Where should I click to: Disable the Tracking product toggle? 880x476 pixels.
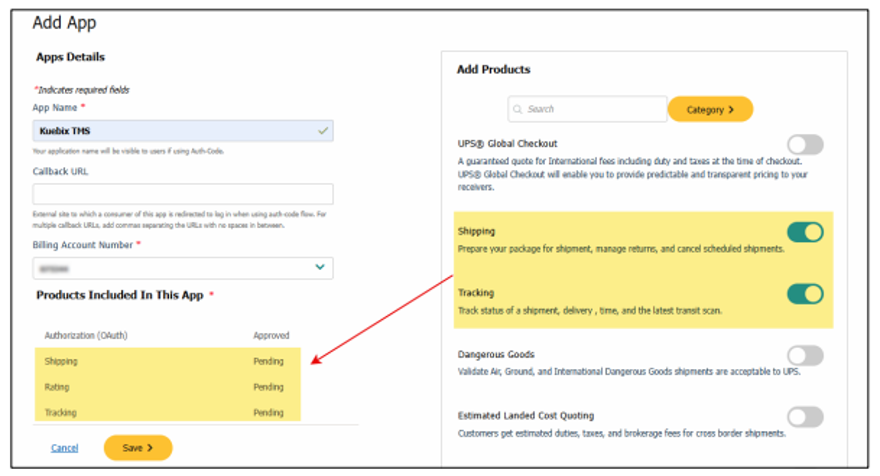[x=805, y=294]
